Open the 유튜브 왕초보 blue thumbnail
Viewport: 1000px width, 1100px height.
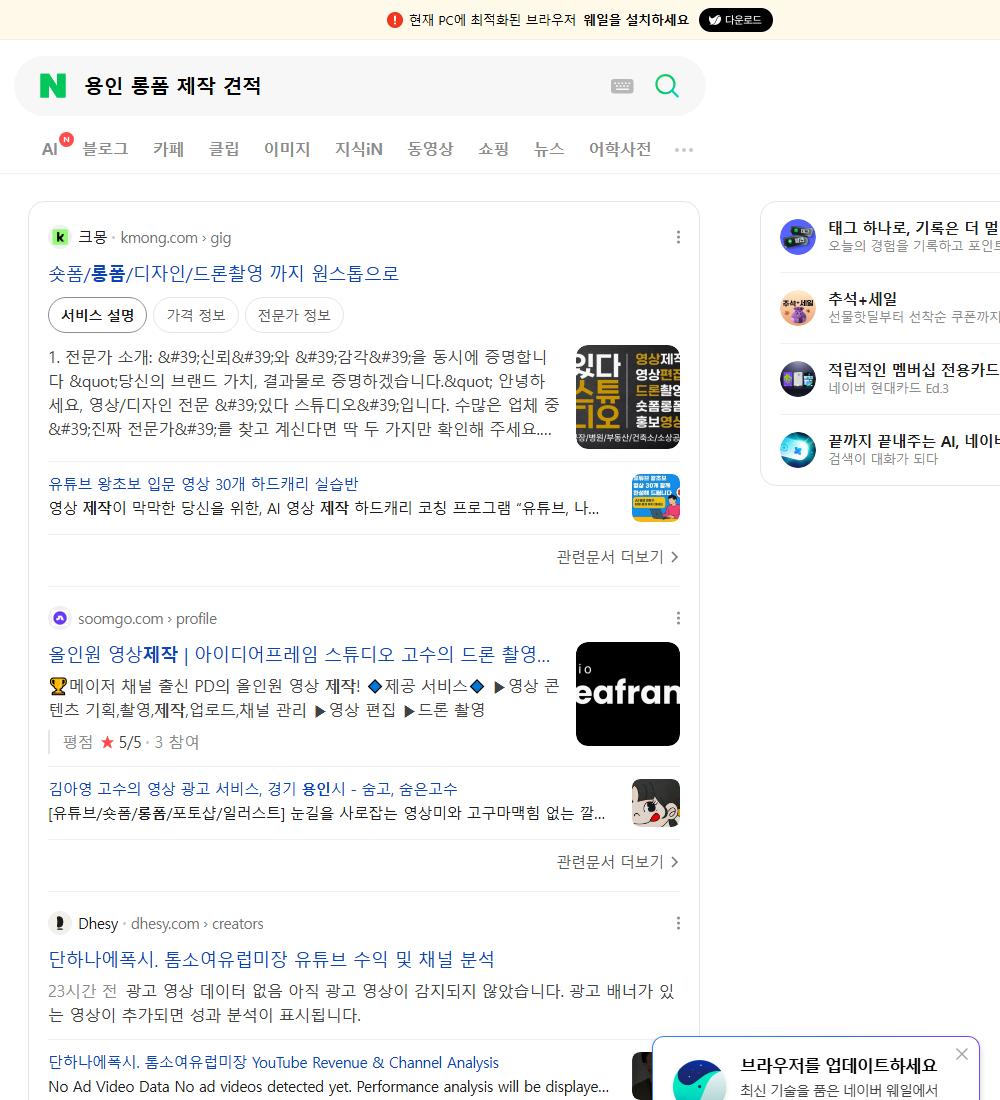[x=655, y=498]
